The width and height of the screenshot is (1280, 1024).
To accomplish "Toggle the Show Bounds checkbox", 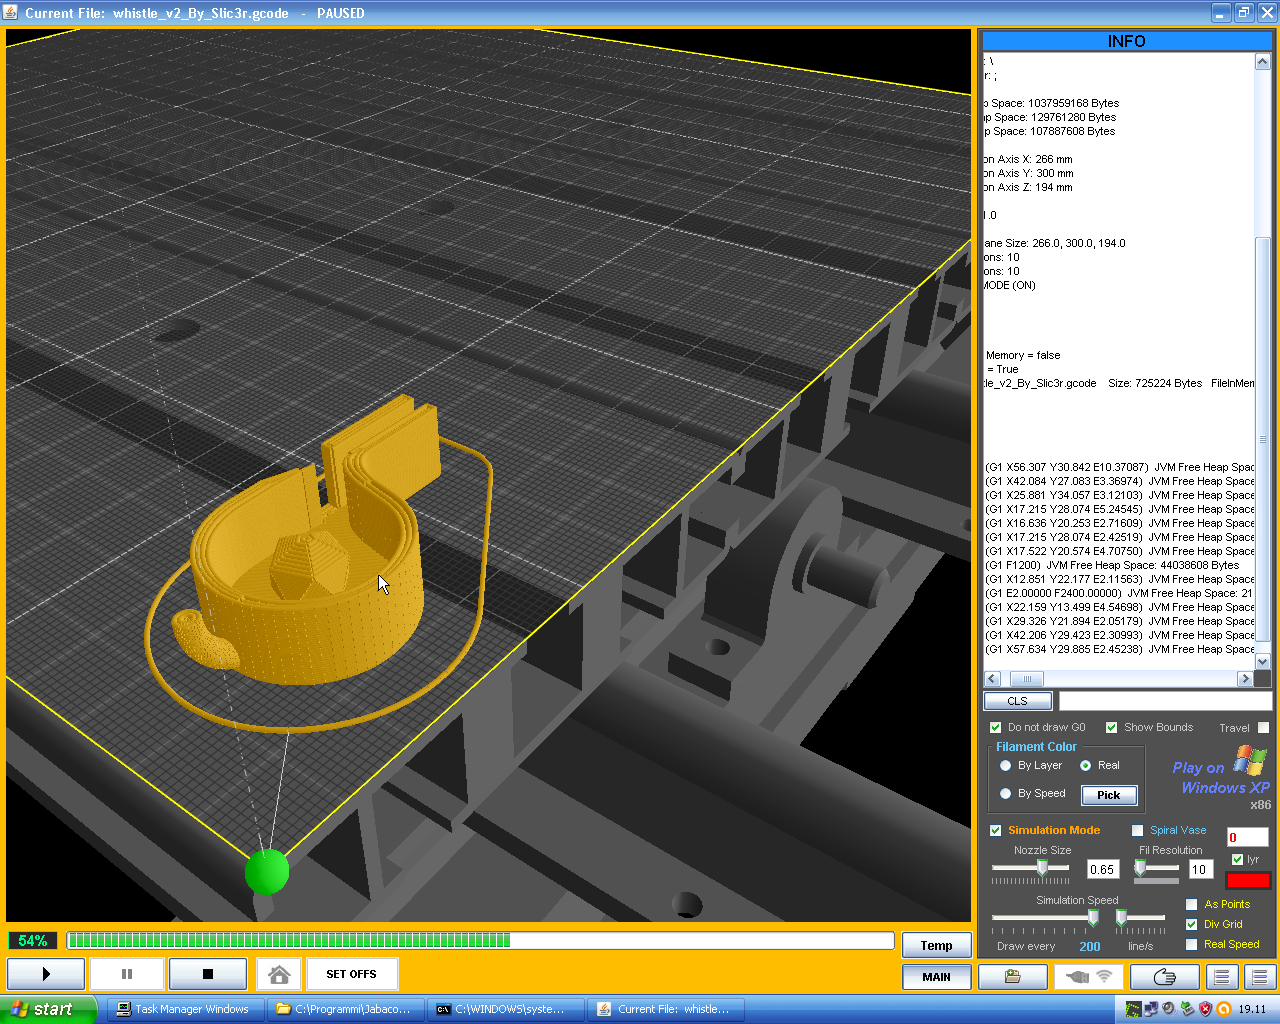I will coord(1111,728).
